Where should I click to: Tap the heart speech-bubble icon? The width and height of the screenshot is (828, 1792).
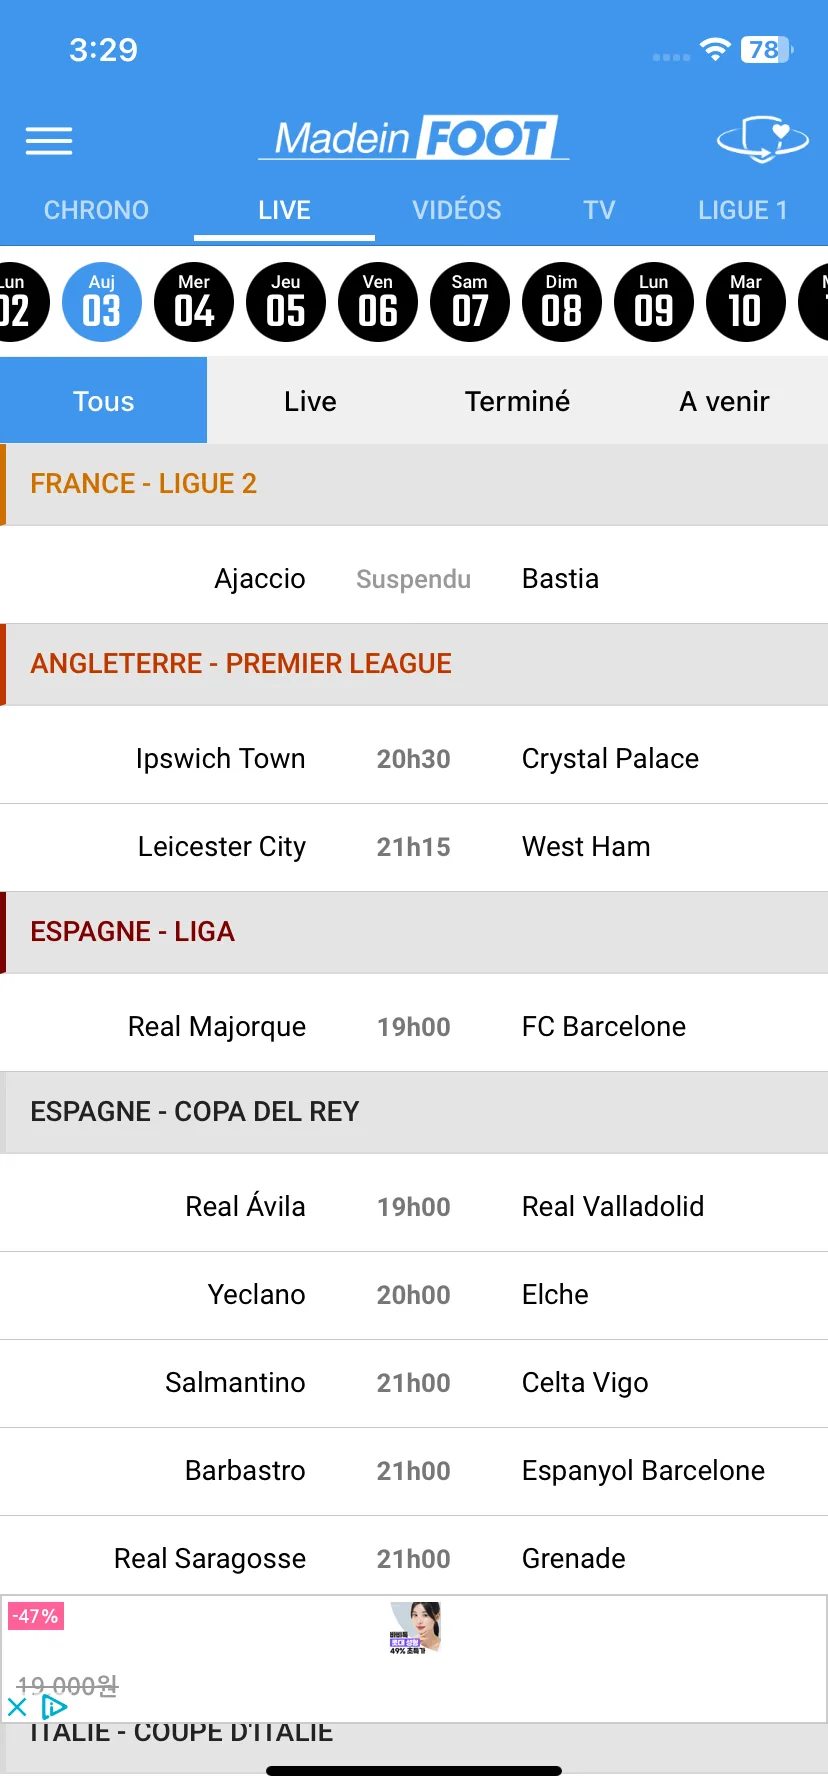(763, 139)
